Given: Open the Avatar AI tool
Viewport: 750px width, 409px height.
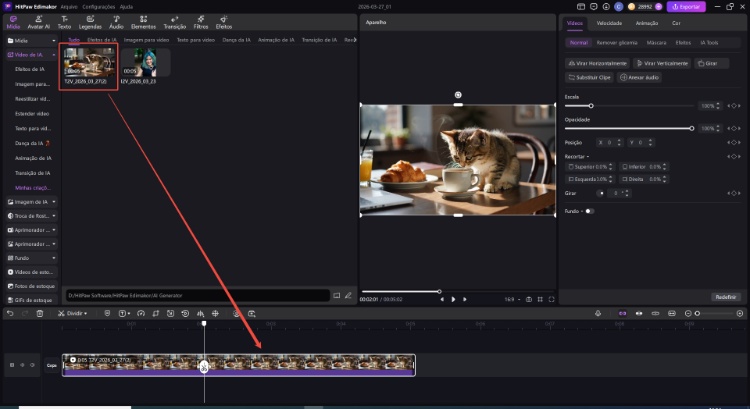Looking at the screenshot, I should [x=39, y=22].
